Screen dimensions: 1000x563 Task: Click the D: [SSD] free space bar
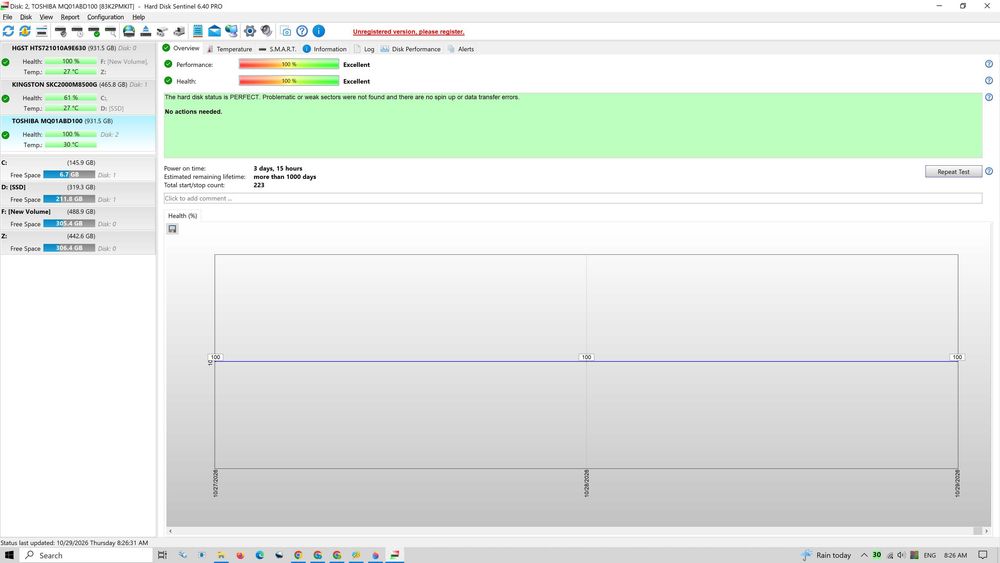click(69, 199)
